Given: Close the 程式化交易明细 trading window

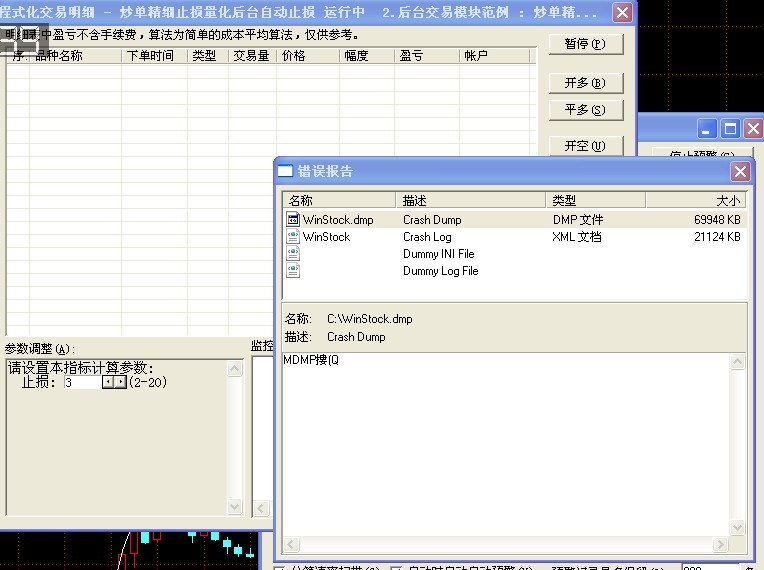Looking at the screenshot, I should click(x=622, y=13).
